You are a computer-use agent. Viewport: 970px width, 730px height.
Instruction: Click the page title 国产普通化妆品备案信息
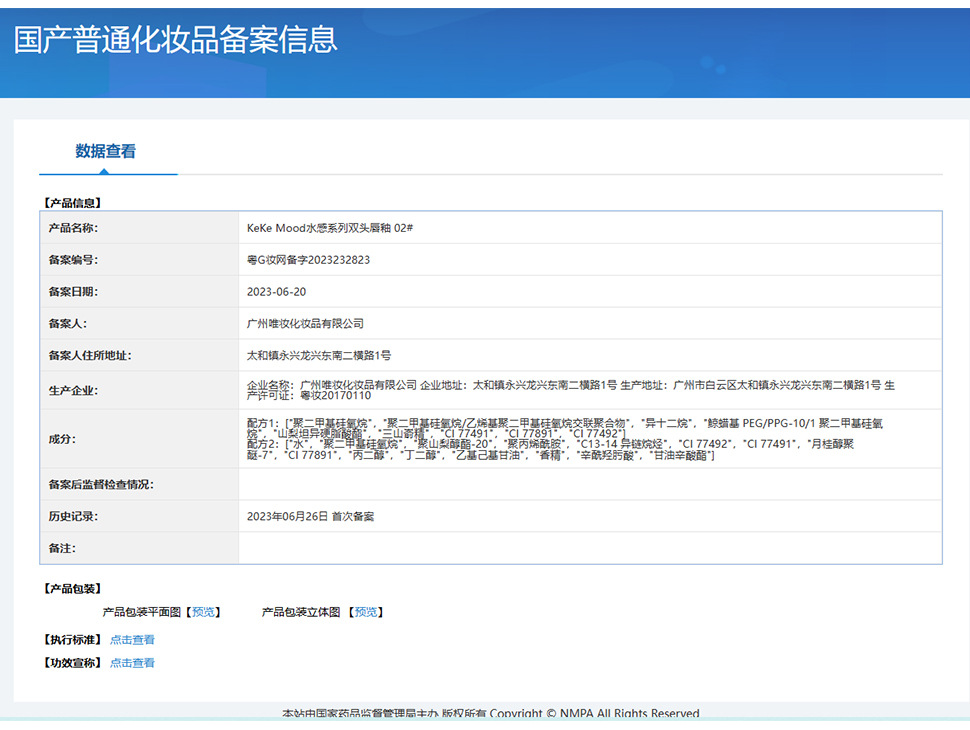[176, 40]
